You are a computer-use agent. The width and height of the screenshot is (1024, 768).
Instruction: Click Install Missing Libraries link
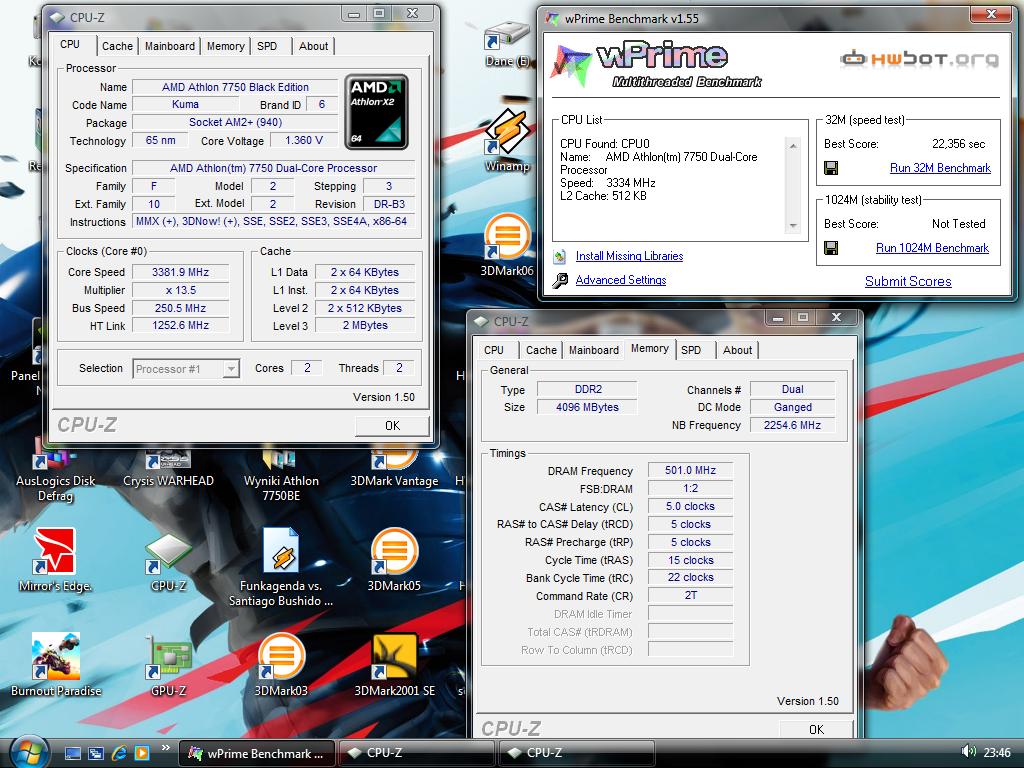[x=629, y=256]
